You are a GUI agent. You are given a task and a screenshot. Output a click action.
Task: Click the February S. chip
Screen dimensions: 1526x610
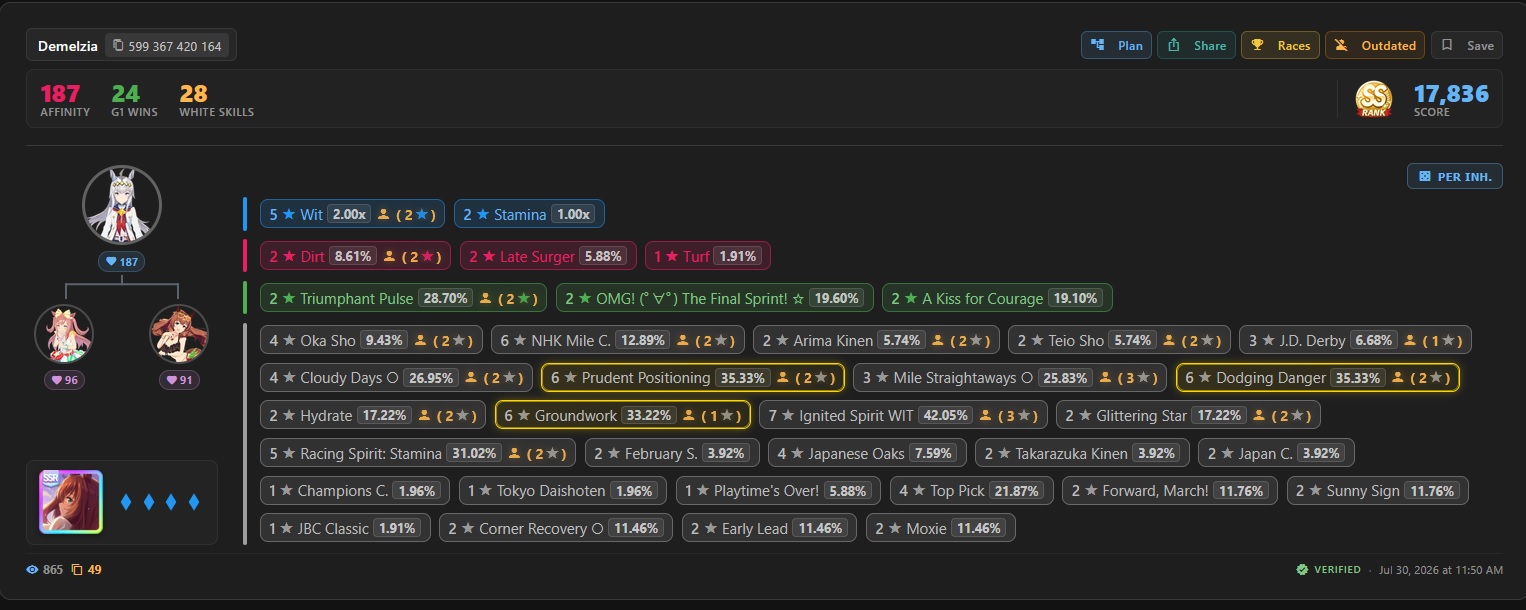670,453
